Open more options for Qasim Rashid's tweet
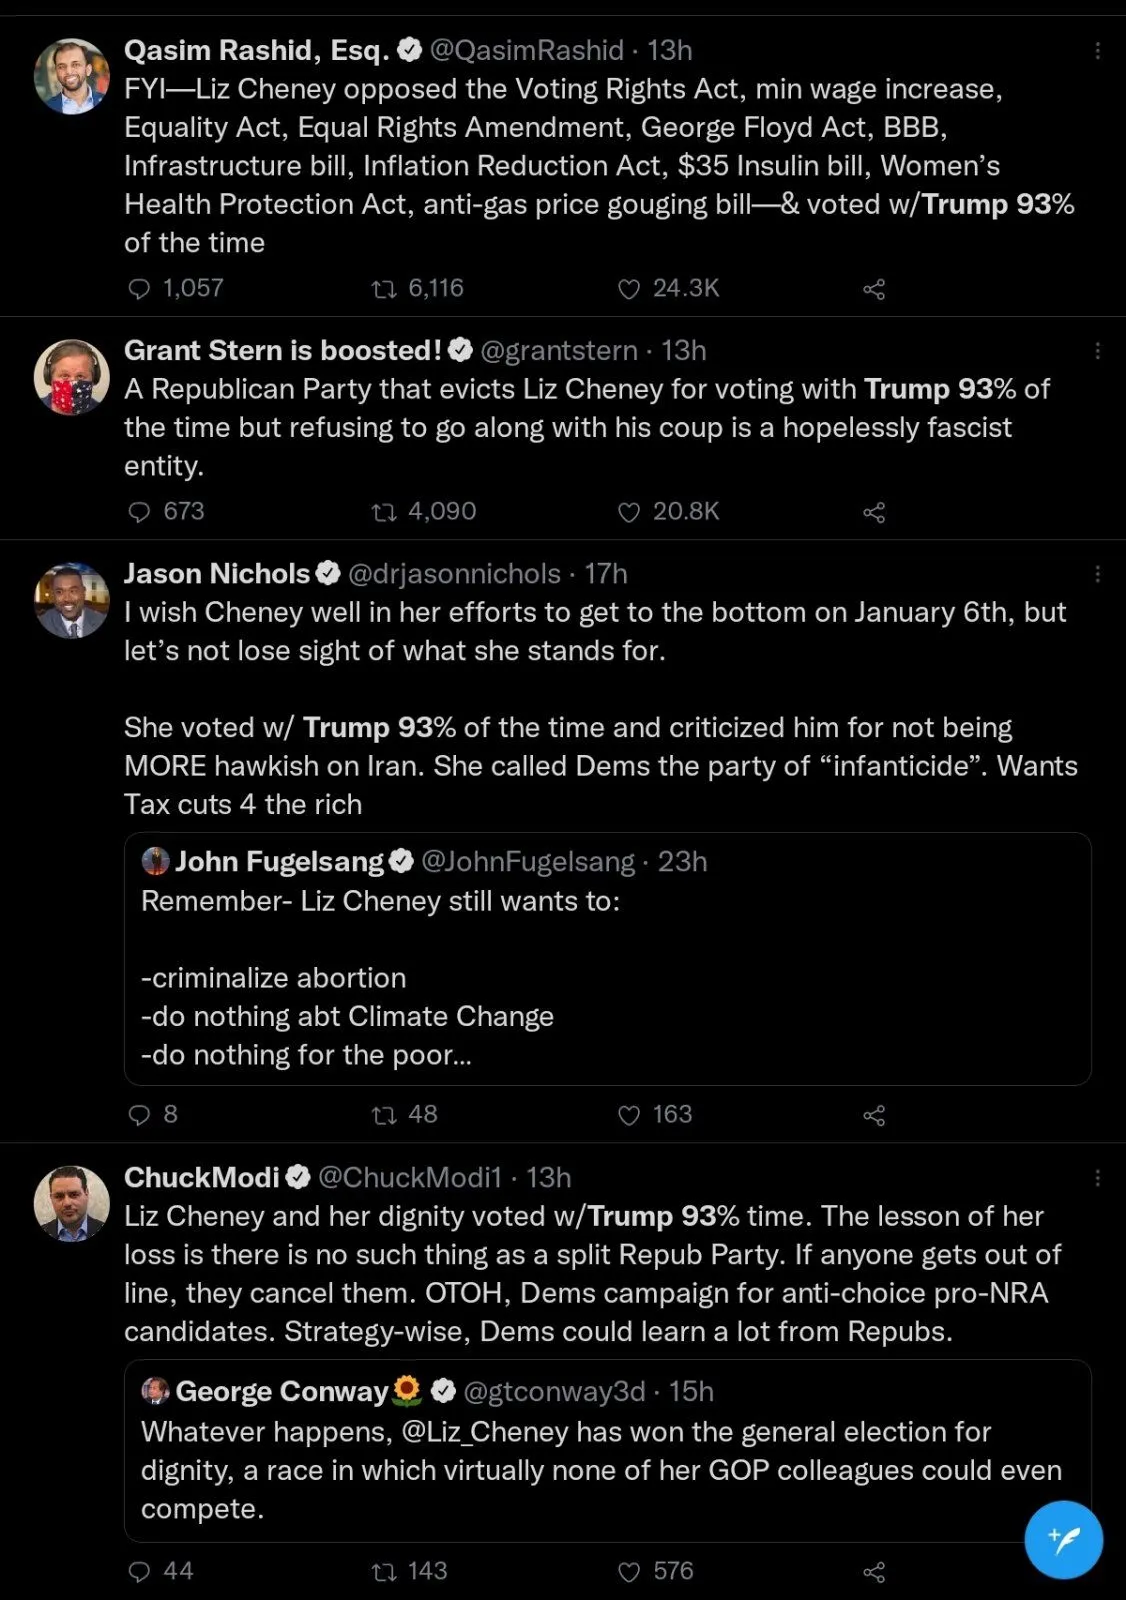The width and height of the screenshot is (1126, 1600). tap(1098, 50)
